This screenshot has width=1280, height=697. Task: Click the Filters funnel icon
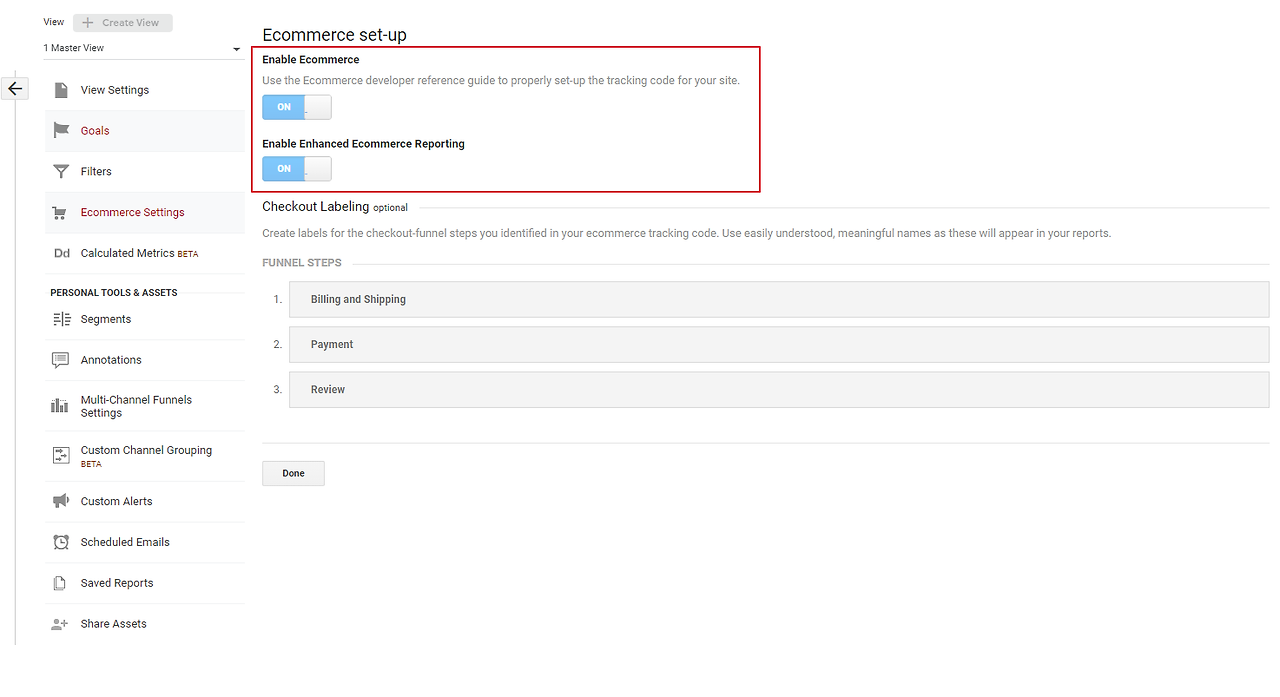61,172
